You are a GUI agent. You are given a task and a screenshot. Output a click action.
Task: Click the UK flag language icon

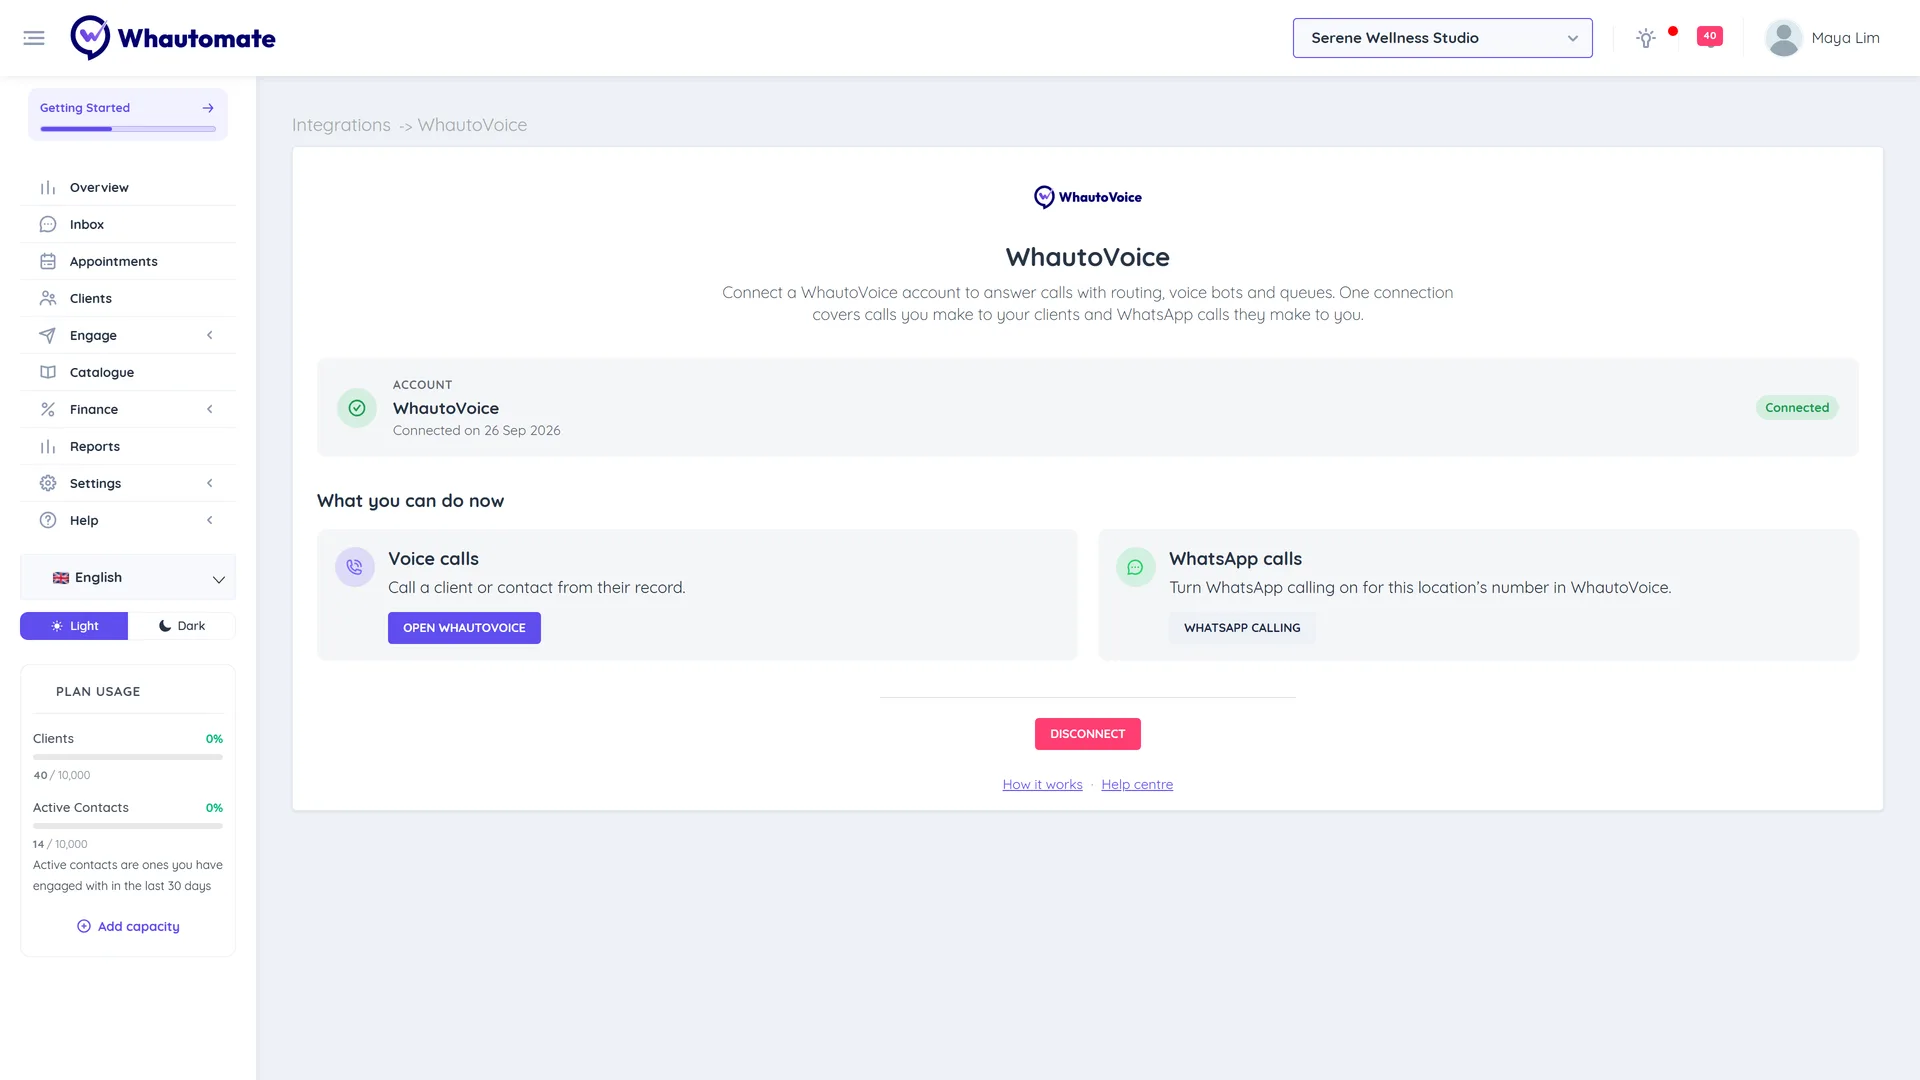[61, 578]
